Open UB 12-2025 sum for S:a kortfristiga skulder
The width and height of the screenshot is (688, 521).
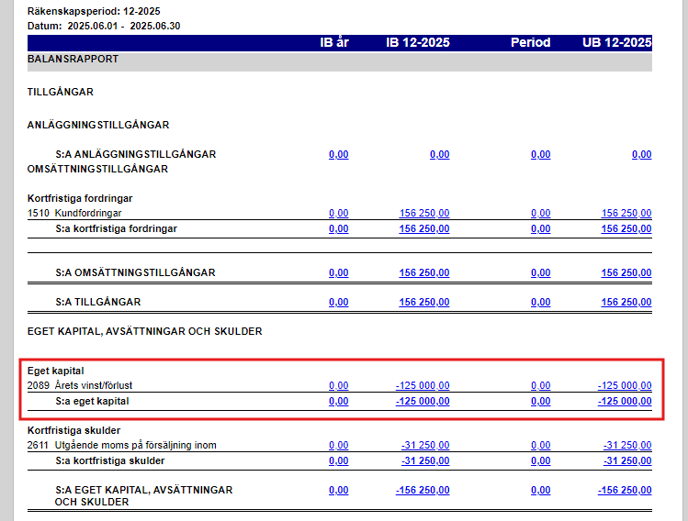coord(627,461)
